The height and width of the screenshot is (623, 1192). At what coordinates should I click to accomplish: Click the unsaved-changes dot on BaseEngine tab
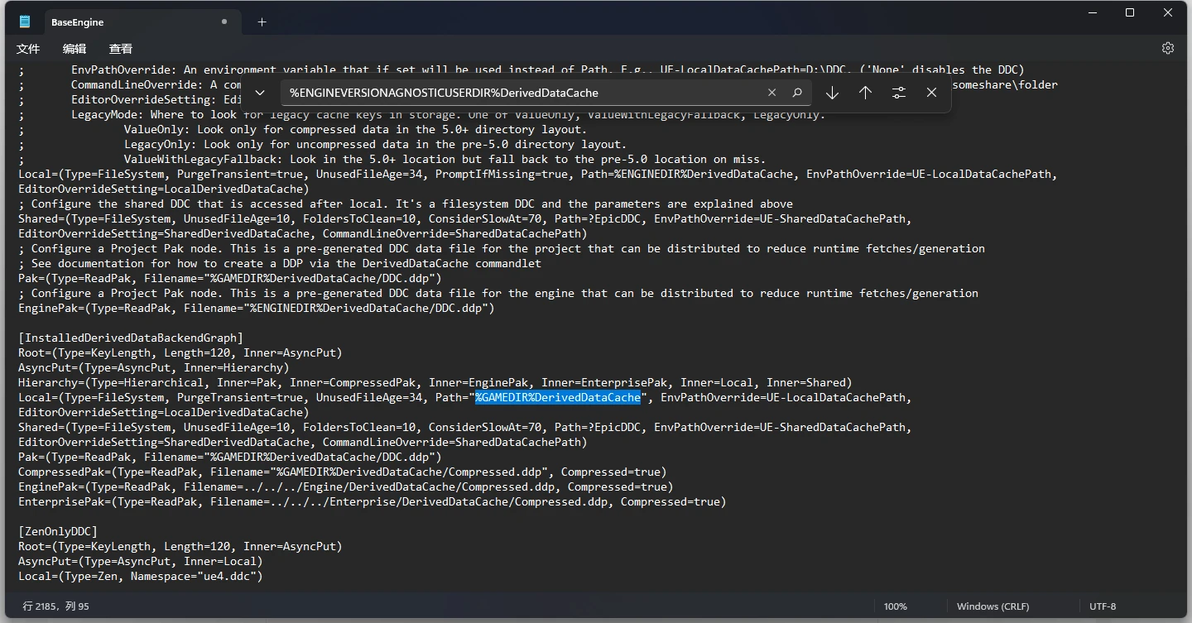(224, 21)
